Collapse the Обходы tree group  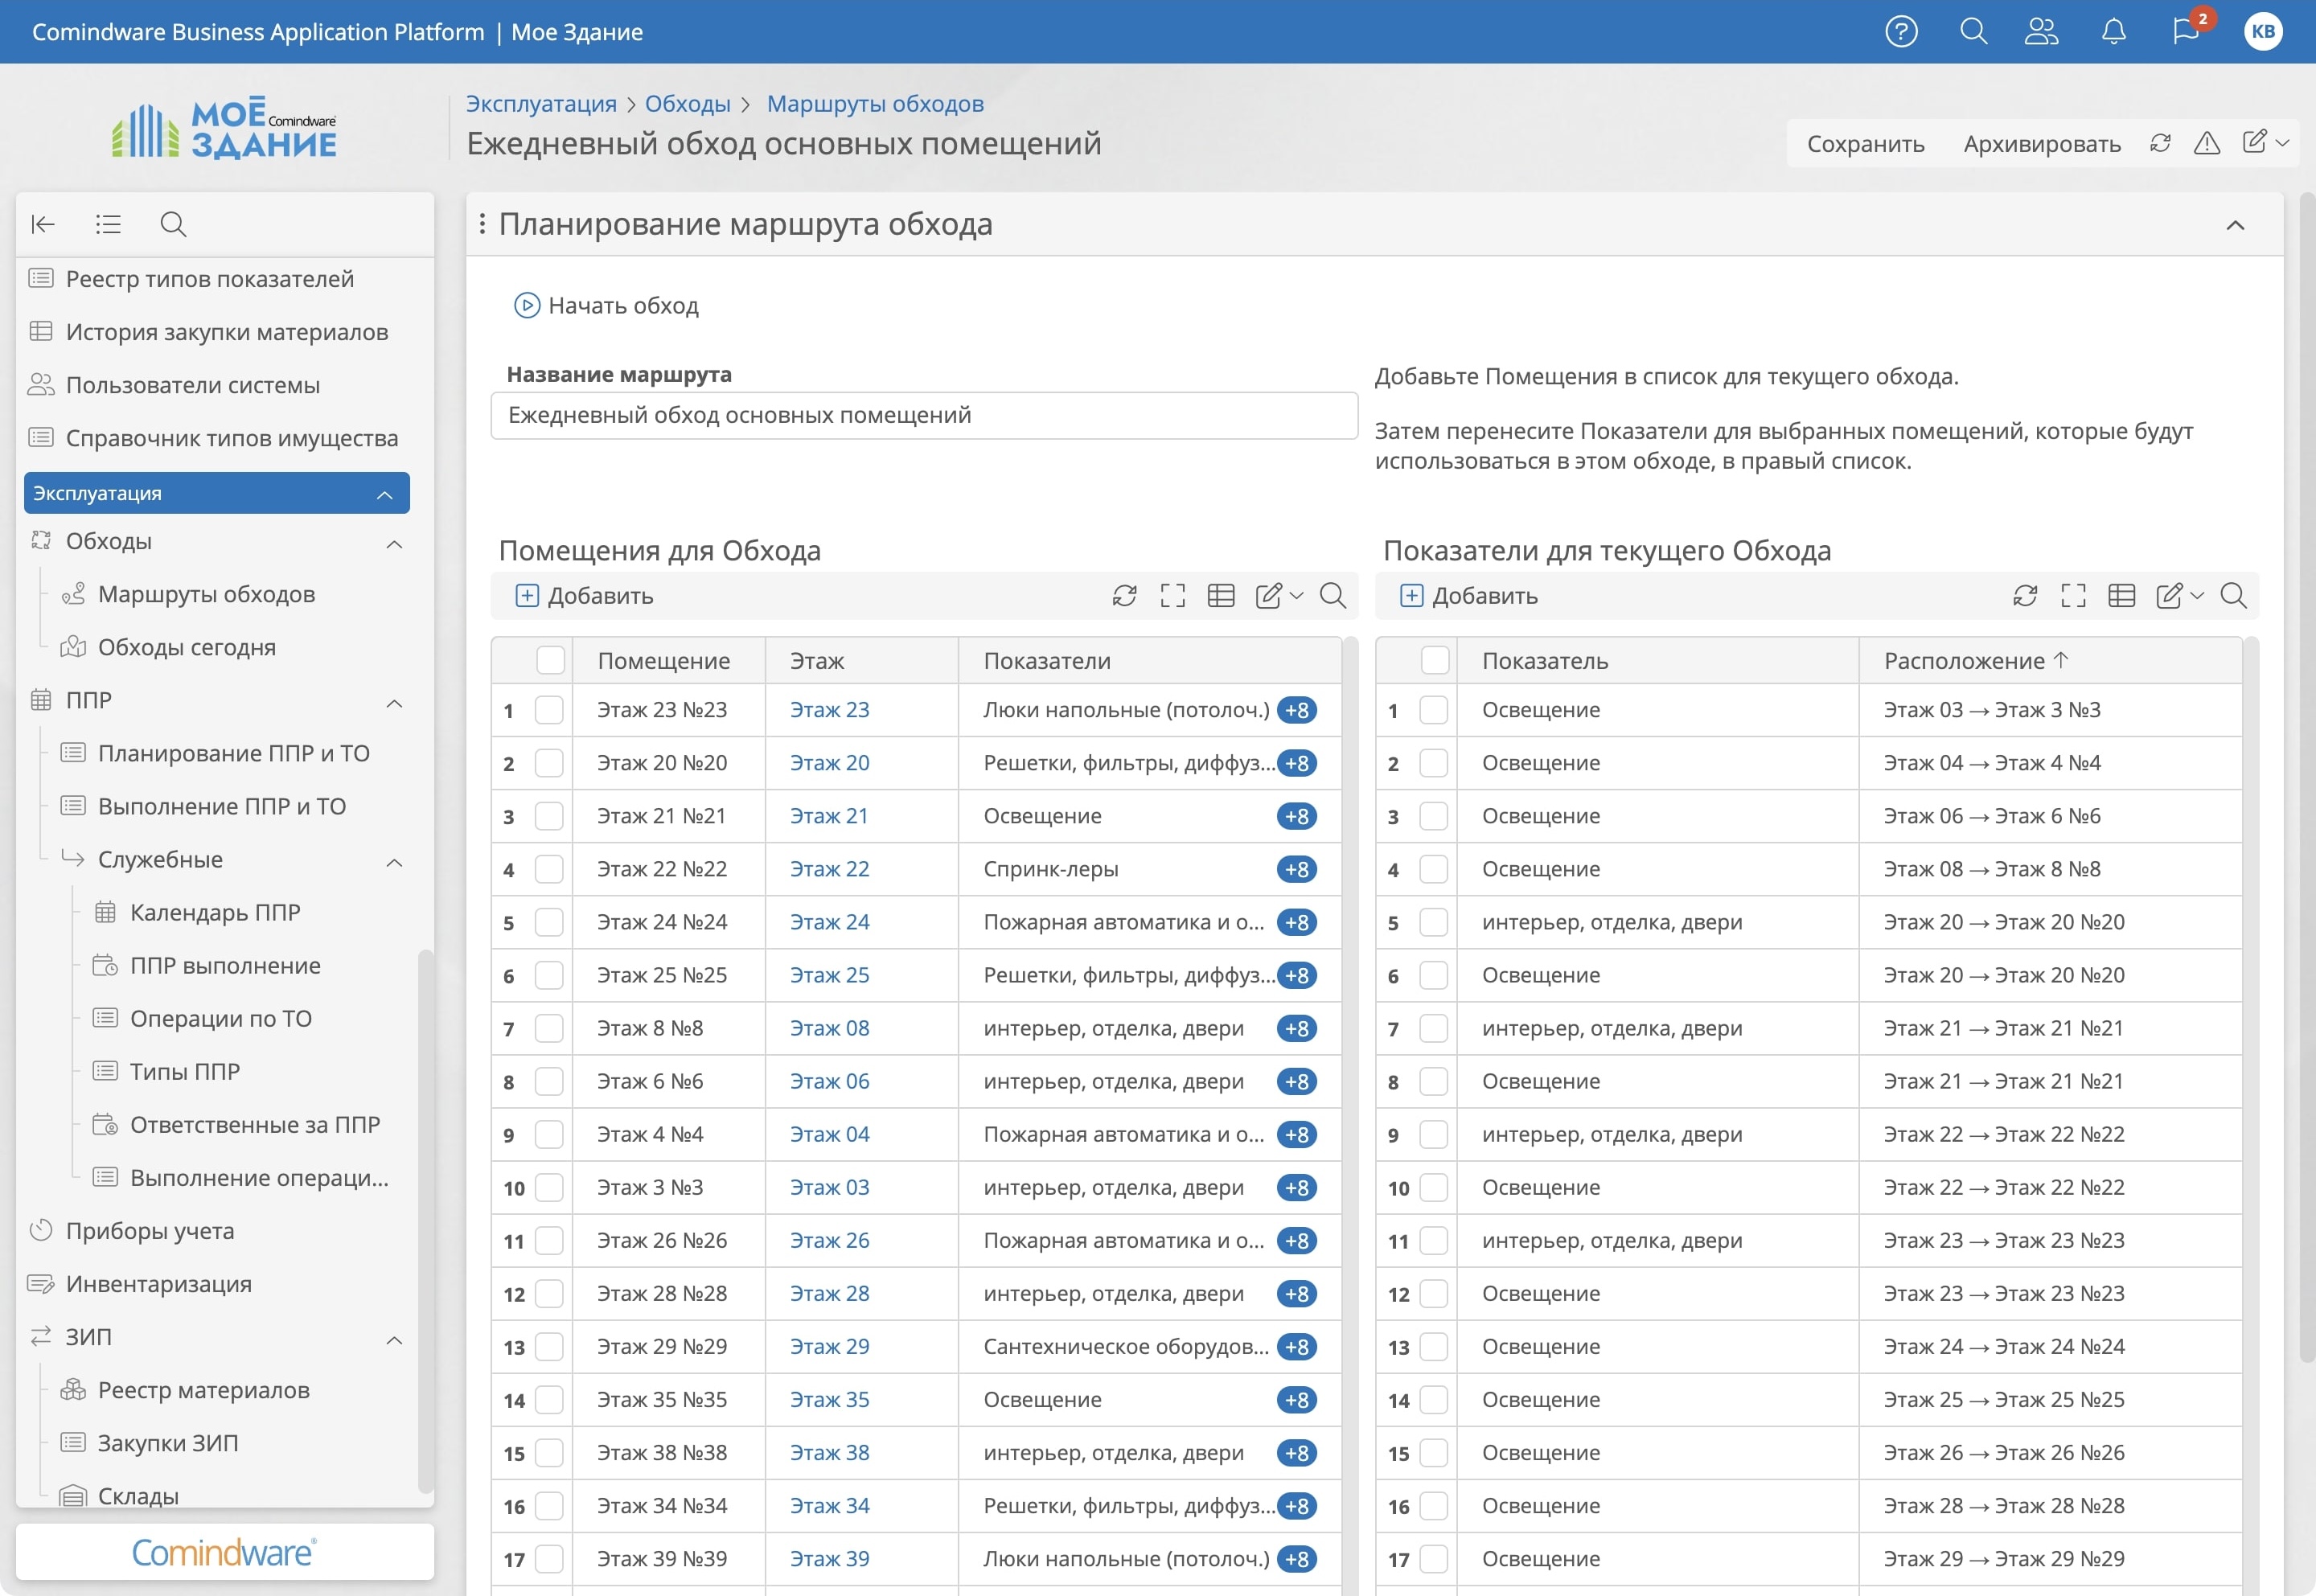click(x=394, y=544)
